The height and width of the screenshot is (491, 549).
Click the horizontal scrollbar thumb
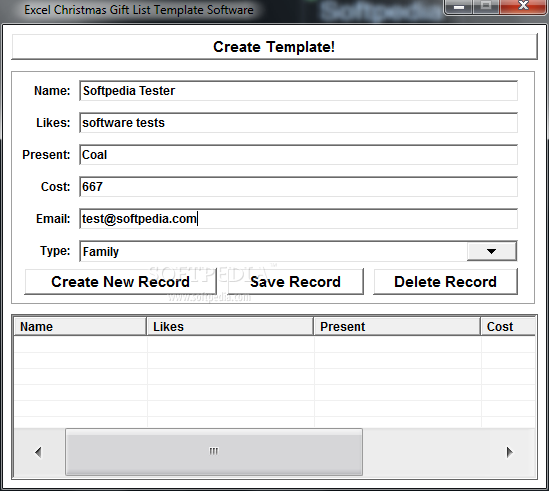(x=214, y=452)
